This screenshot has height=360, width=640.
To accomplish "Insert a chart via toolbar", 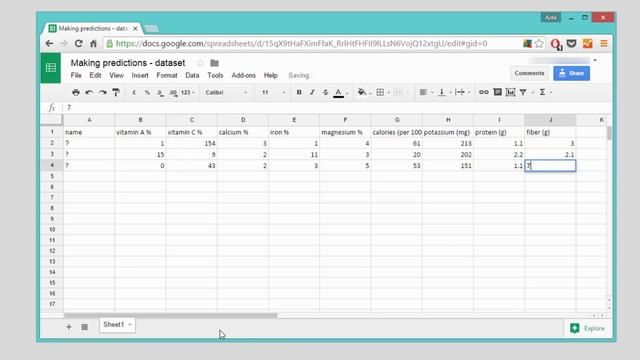I will [x=510, y=92].
